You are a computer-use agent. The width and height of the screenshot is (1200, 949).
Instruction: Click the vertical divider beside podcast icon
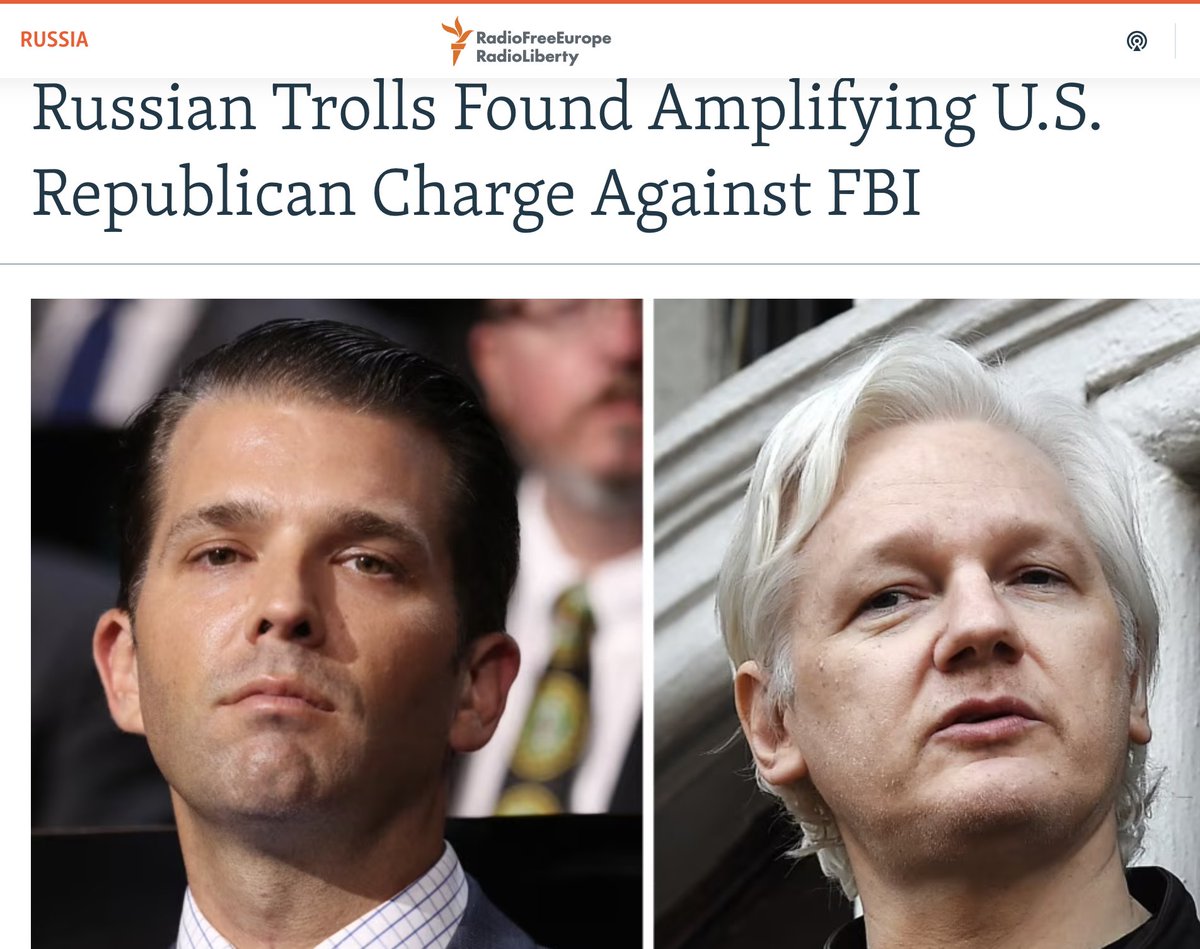(x=1175, y=41)
